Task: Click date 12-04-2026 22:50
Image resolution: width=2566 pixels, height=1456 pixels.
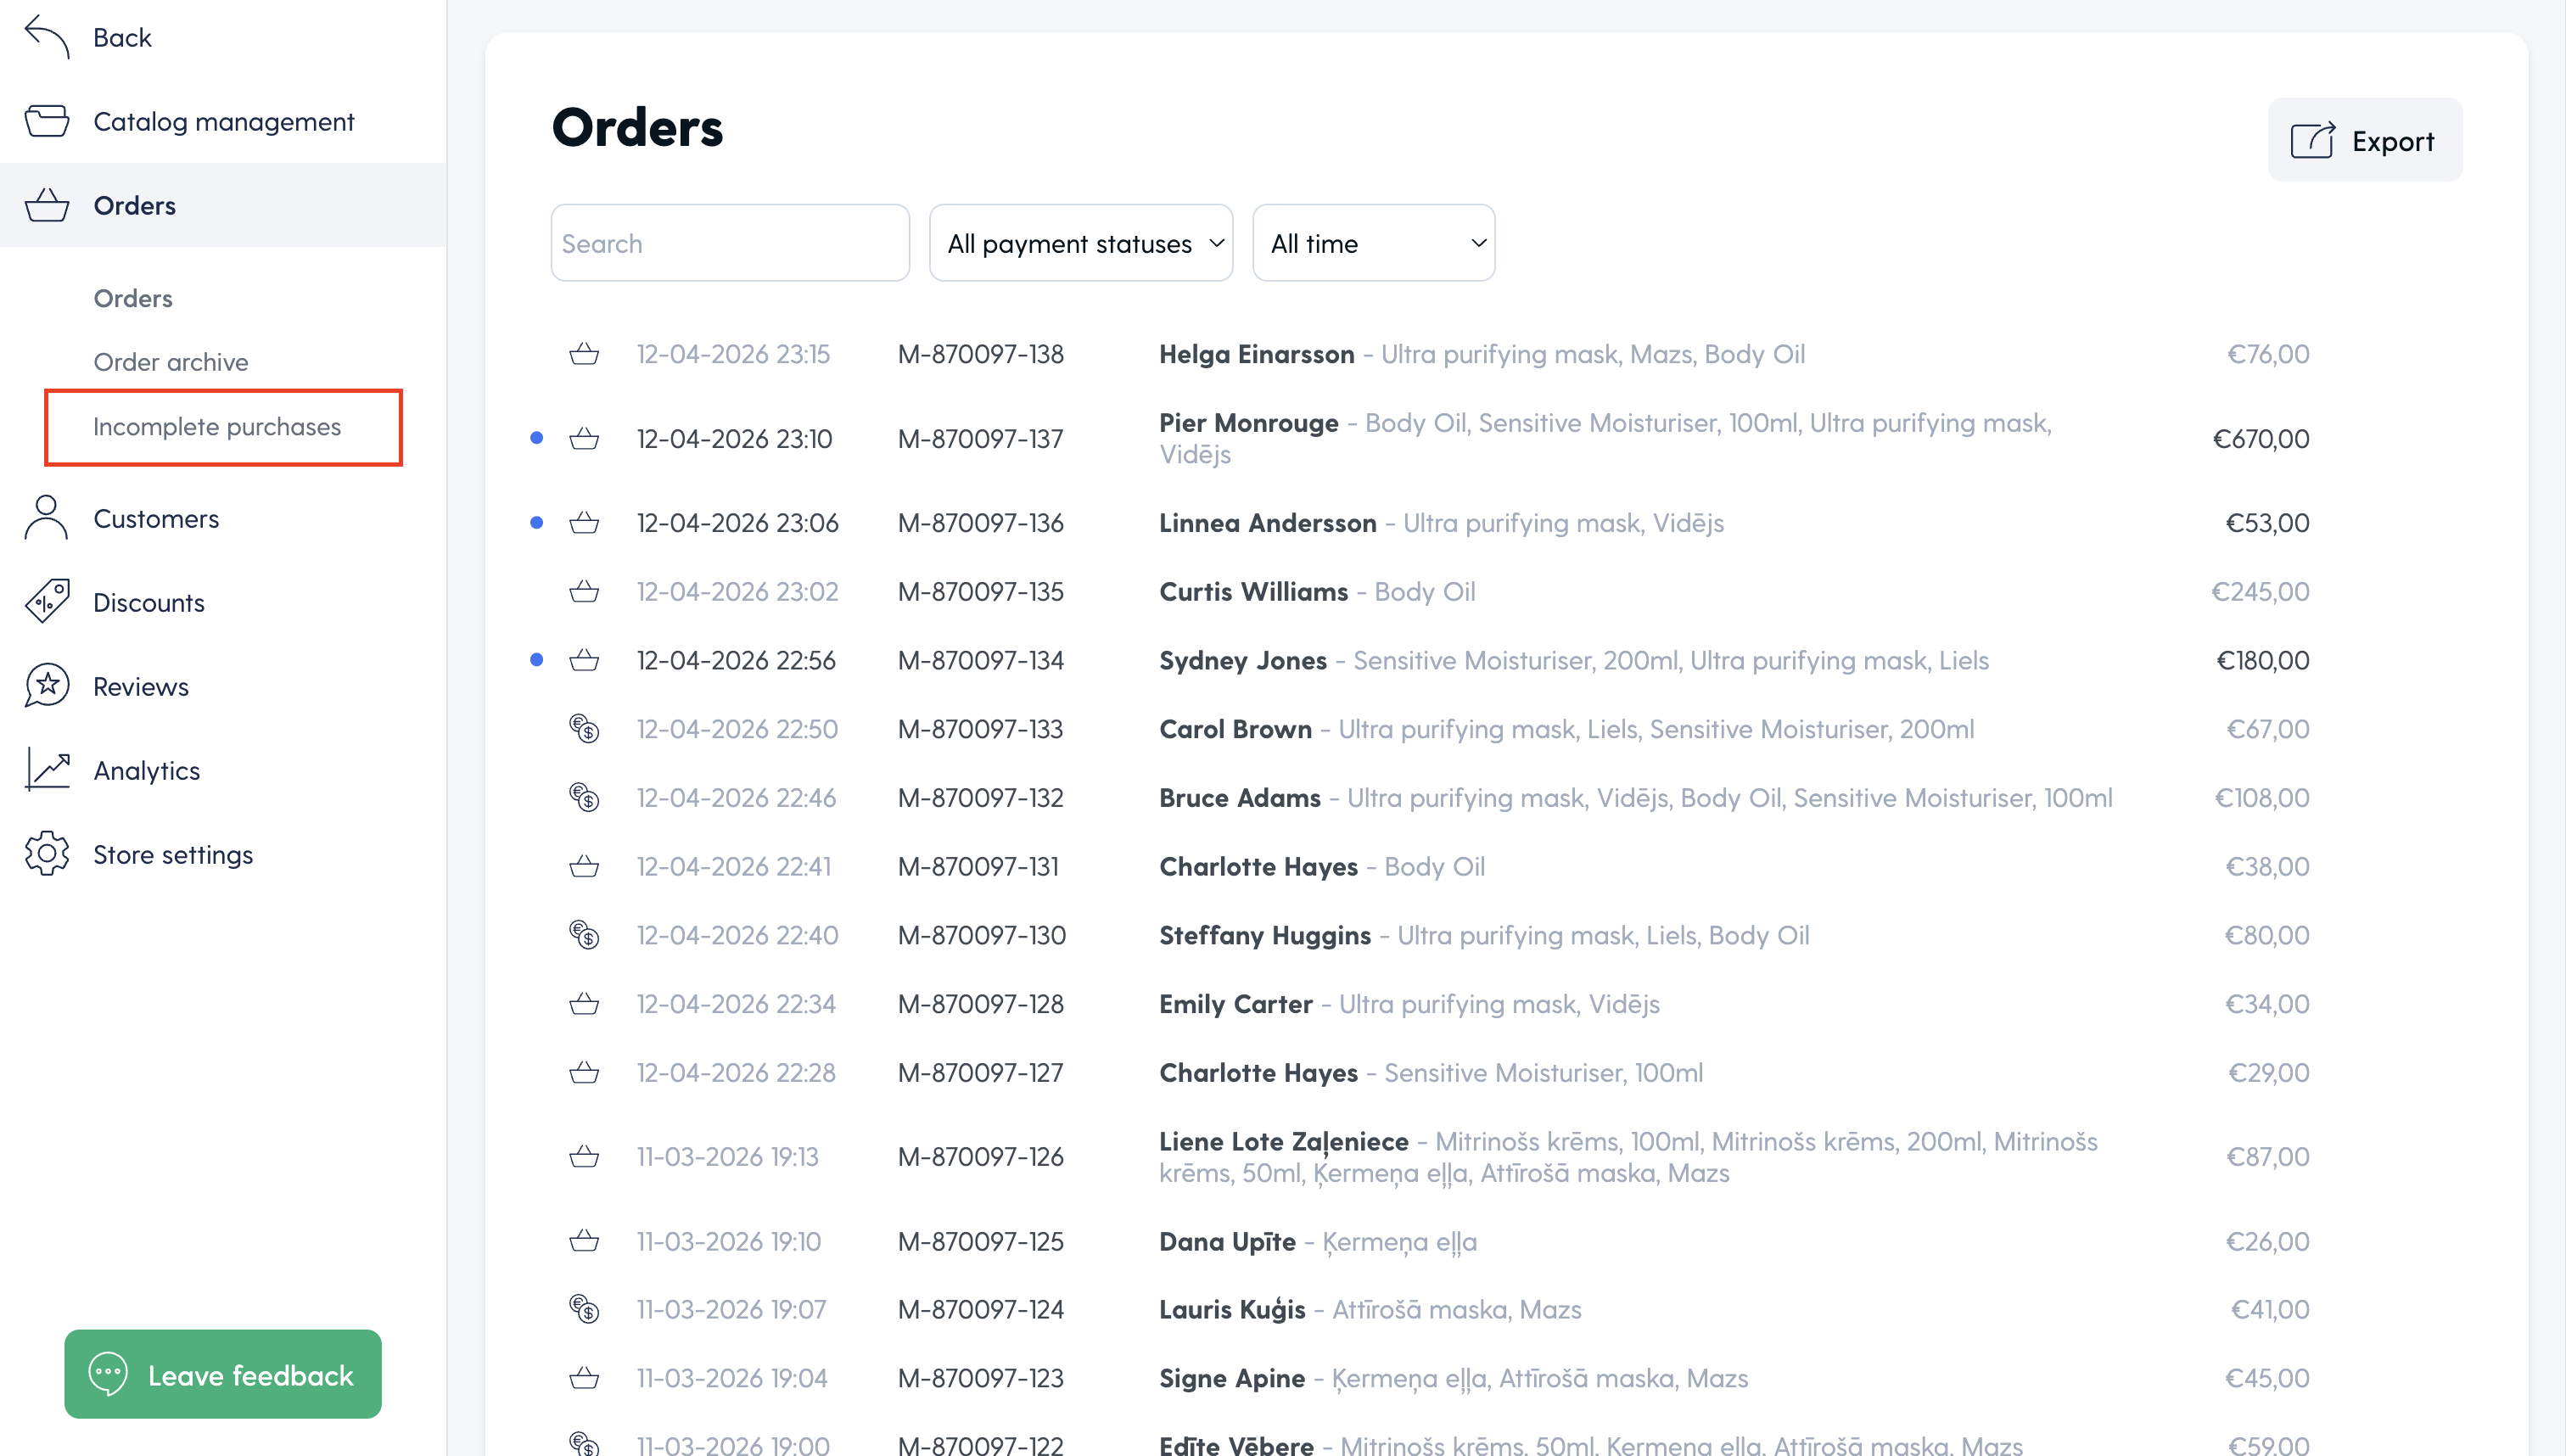Action: click(x=737, y=728)
